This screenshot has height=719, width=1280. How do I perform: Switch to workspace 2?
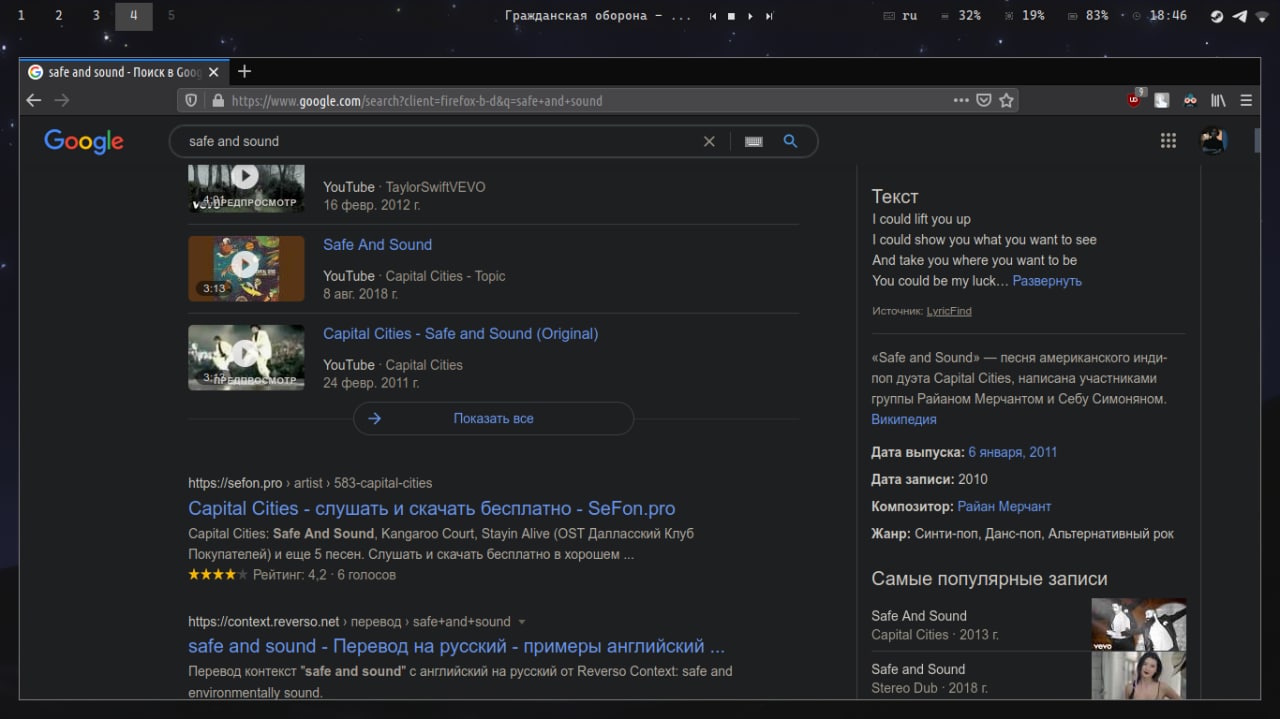click(58, 16)
